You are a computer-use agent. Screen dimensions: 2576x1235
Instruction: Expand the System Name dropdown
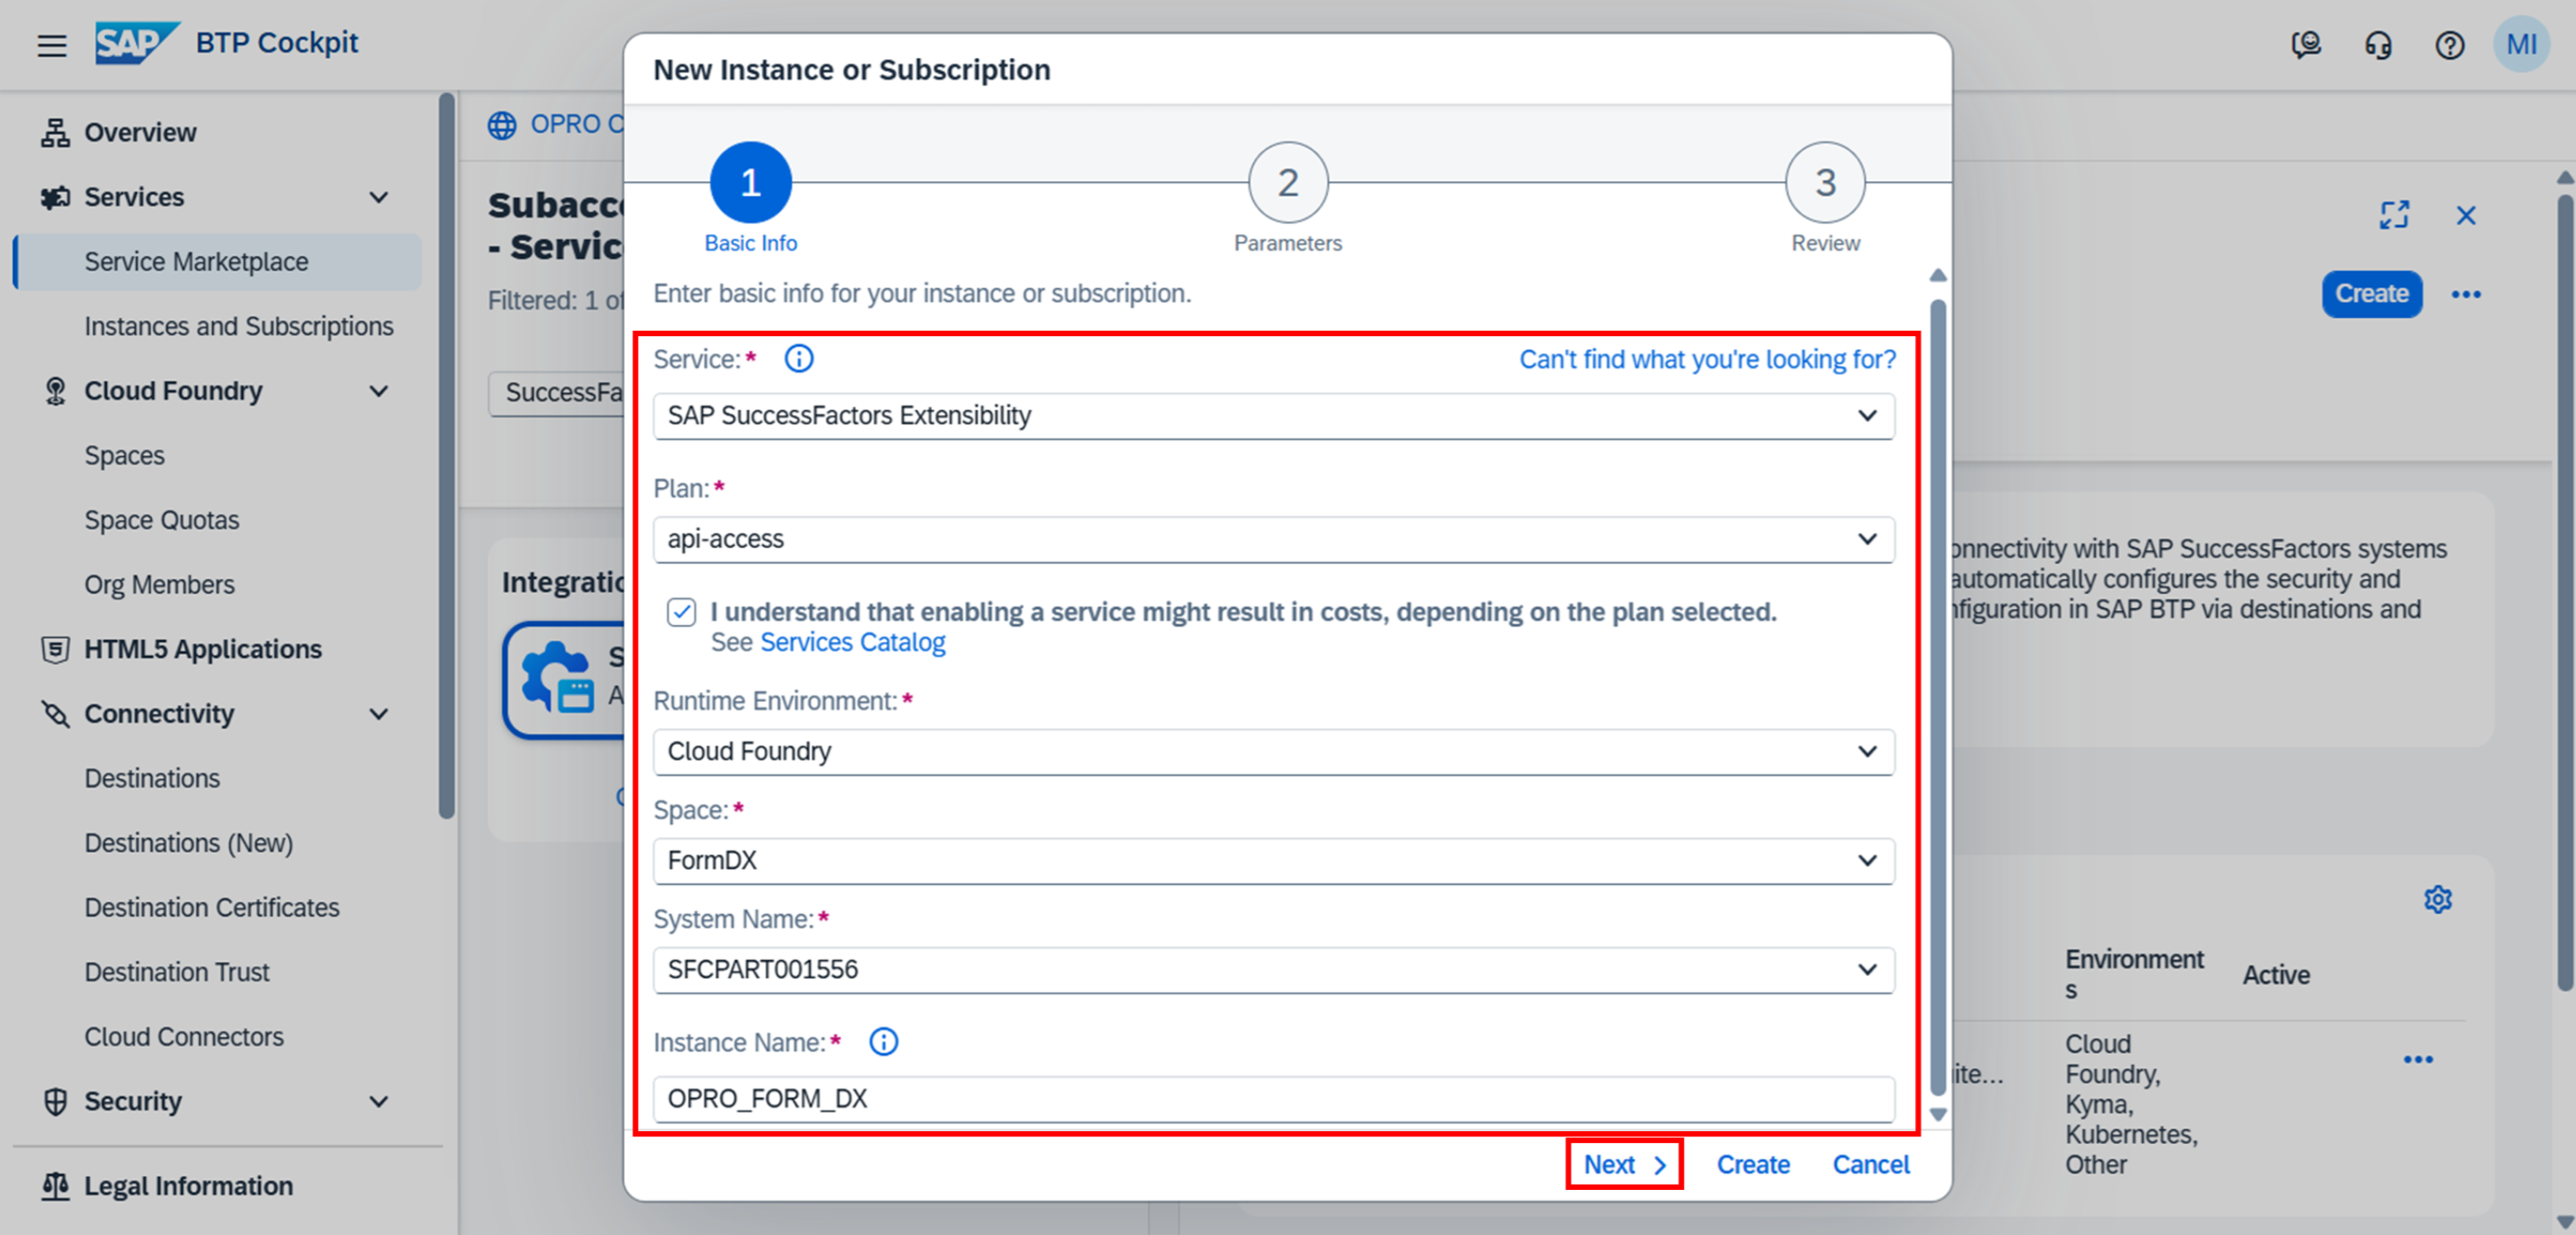(1866, 969)
